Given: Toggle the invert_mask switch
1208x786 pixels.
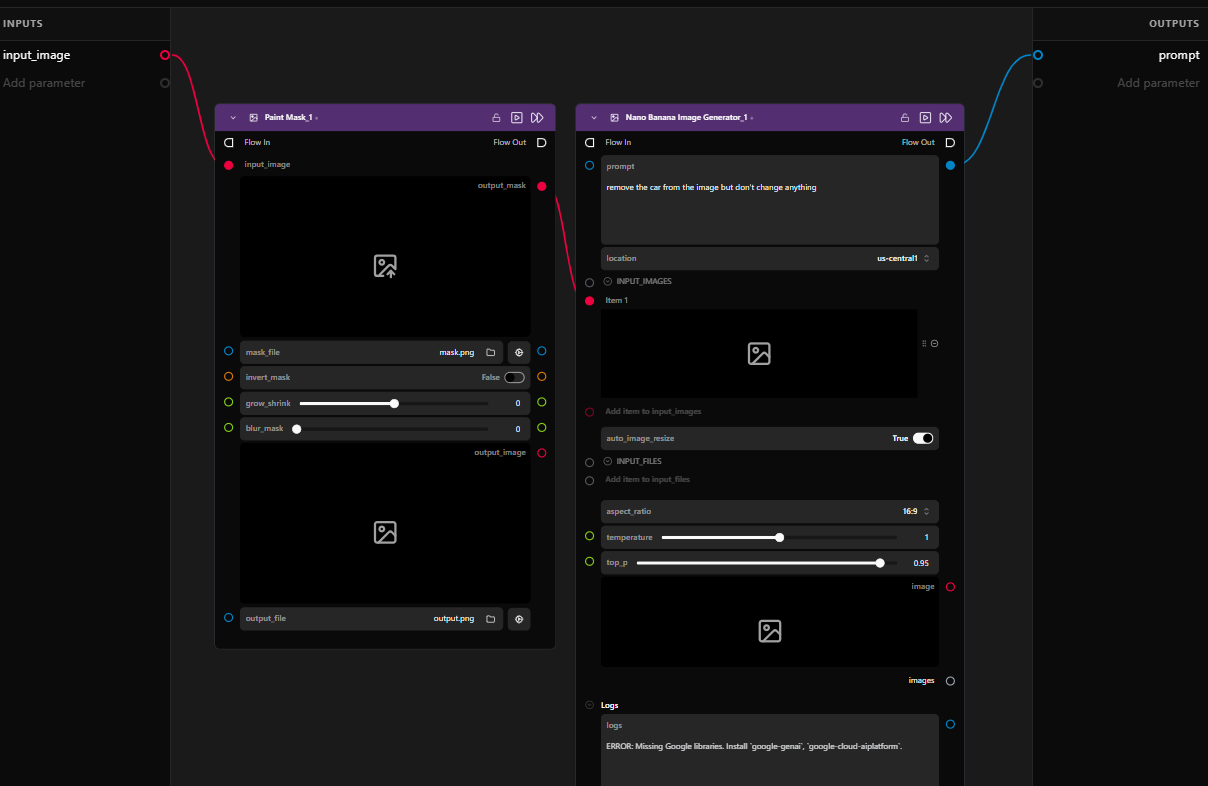Looking at the screenshot, I should [514, 377].
